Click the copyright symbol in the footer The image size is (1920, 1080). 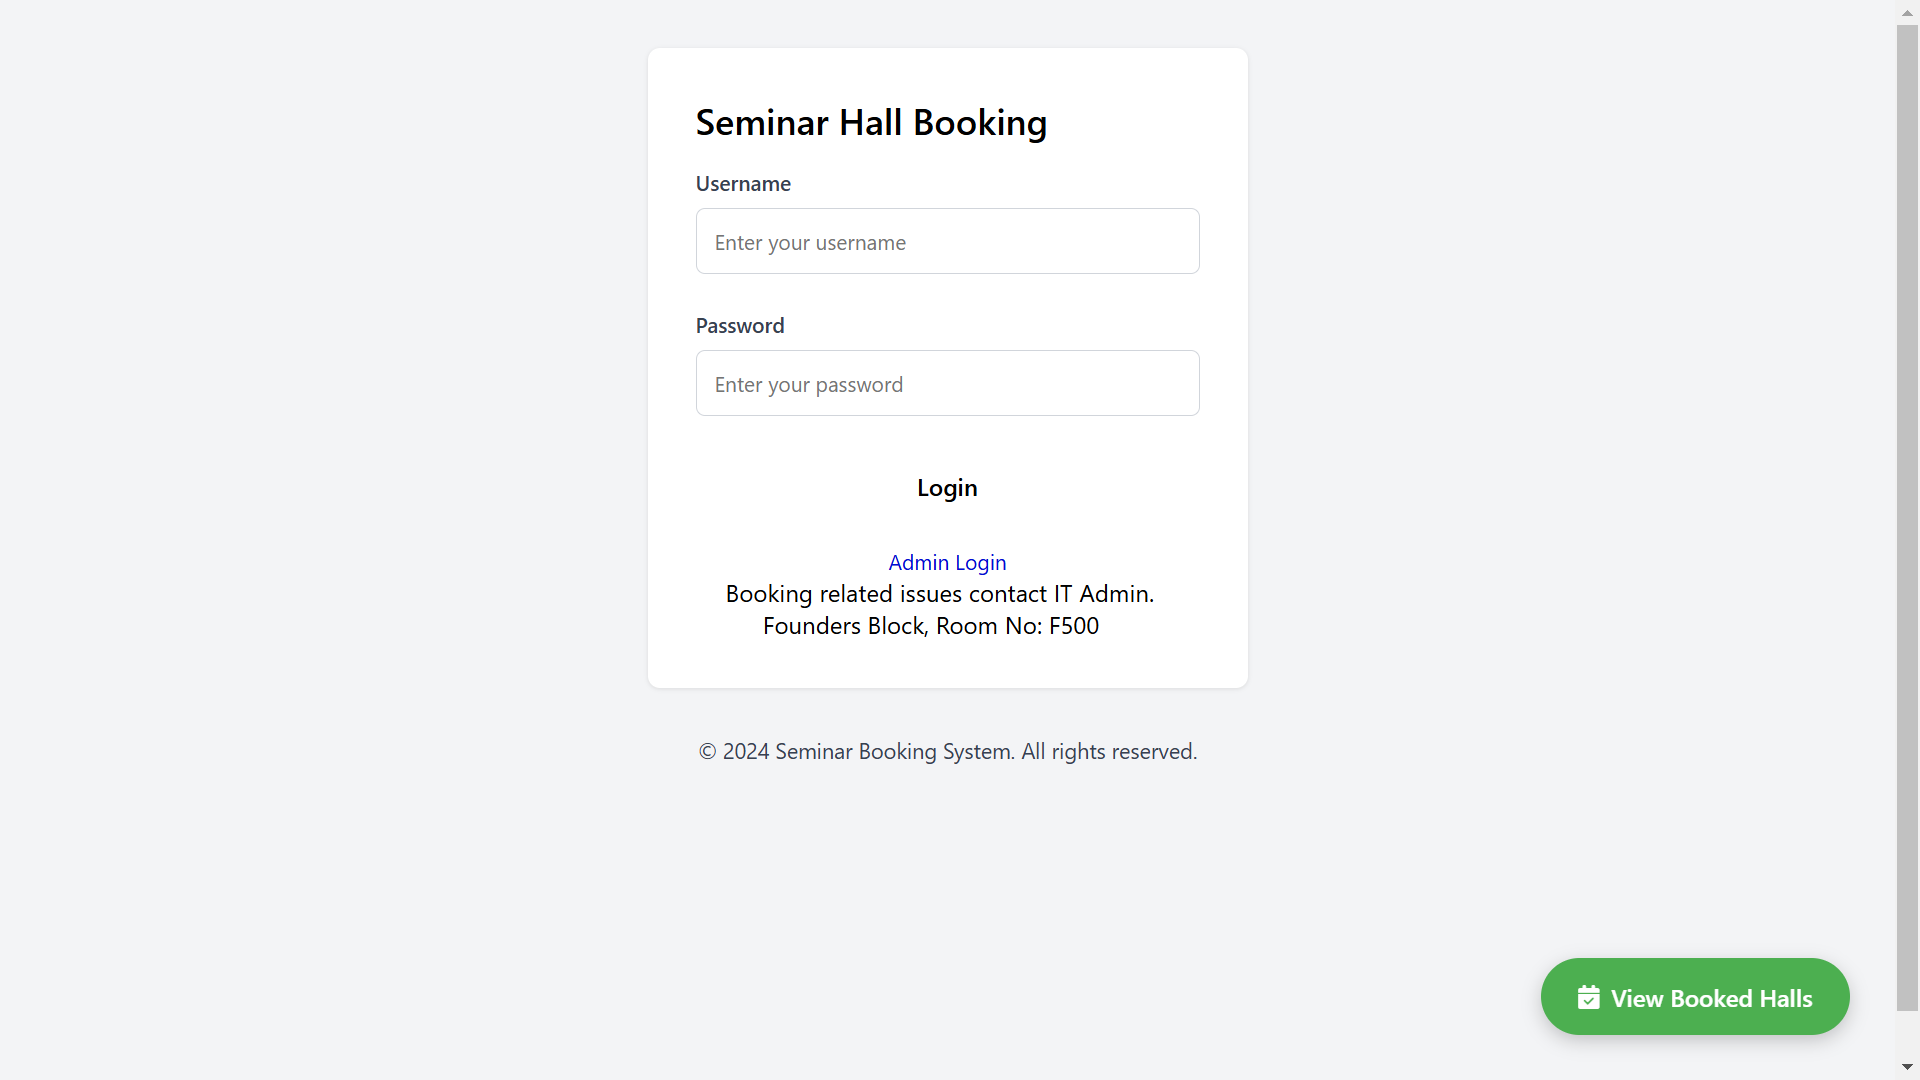click(707, 752)
